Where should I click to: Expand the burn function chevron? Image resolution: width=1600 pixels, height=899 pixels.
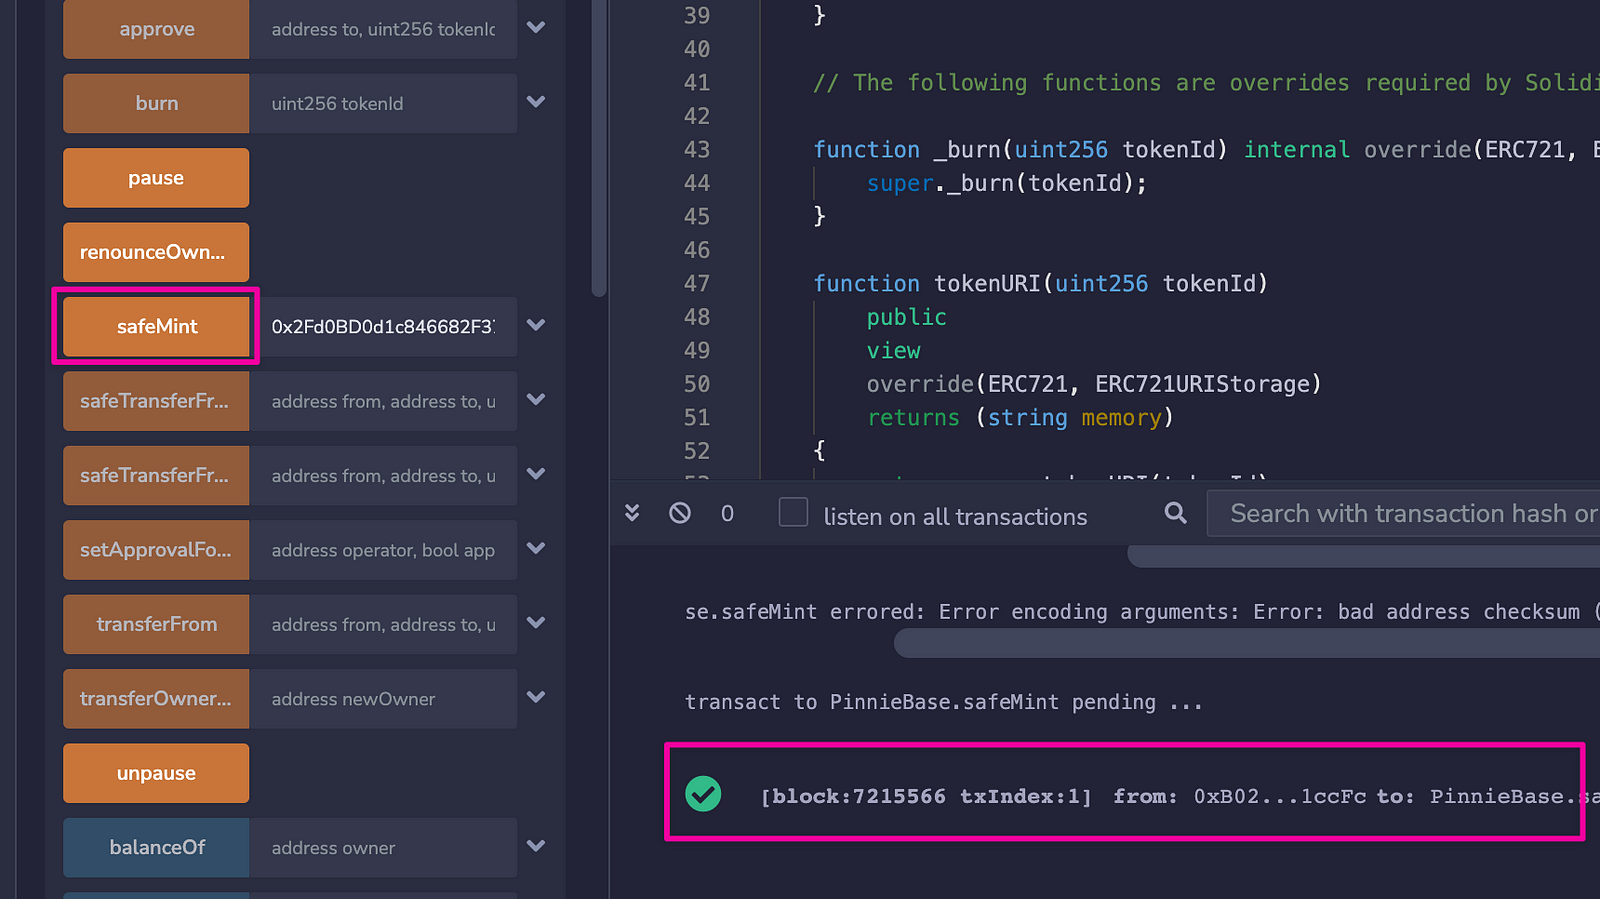point(536,102)
